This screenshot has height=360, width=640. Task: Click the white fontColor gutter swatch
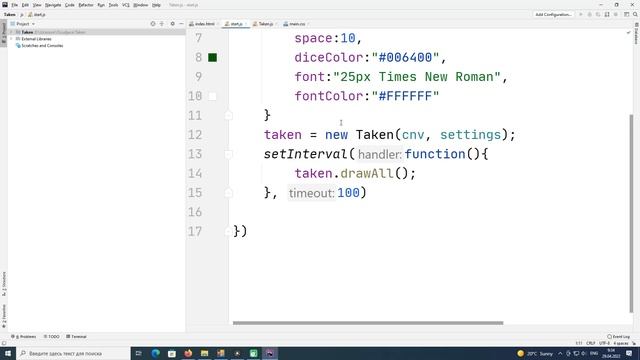tap(212, 96)
